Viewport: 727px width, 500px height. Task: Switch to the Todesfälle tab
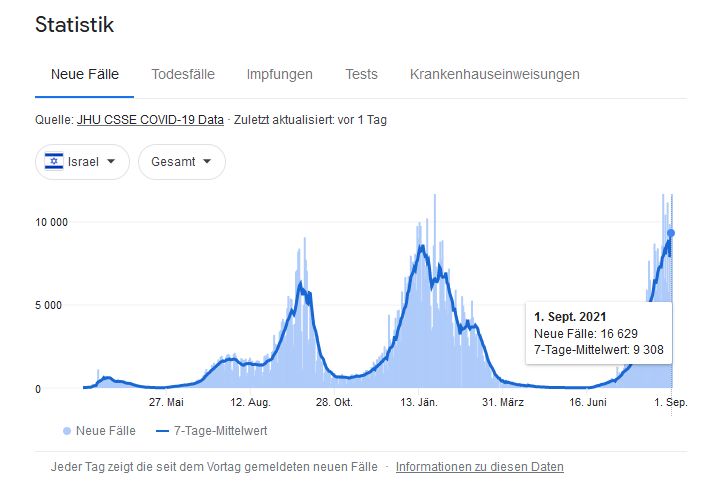(x=182, y=74)
